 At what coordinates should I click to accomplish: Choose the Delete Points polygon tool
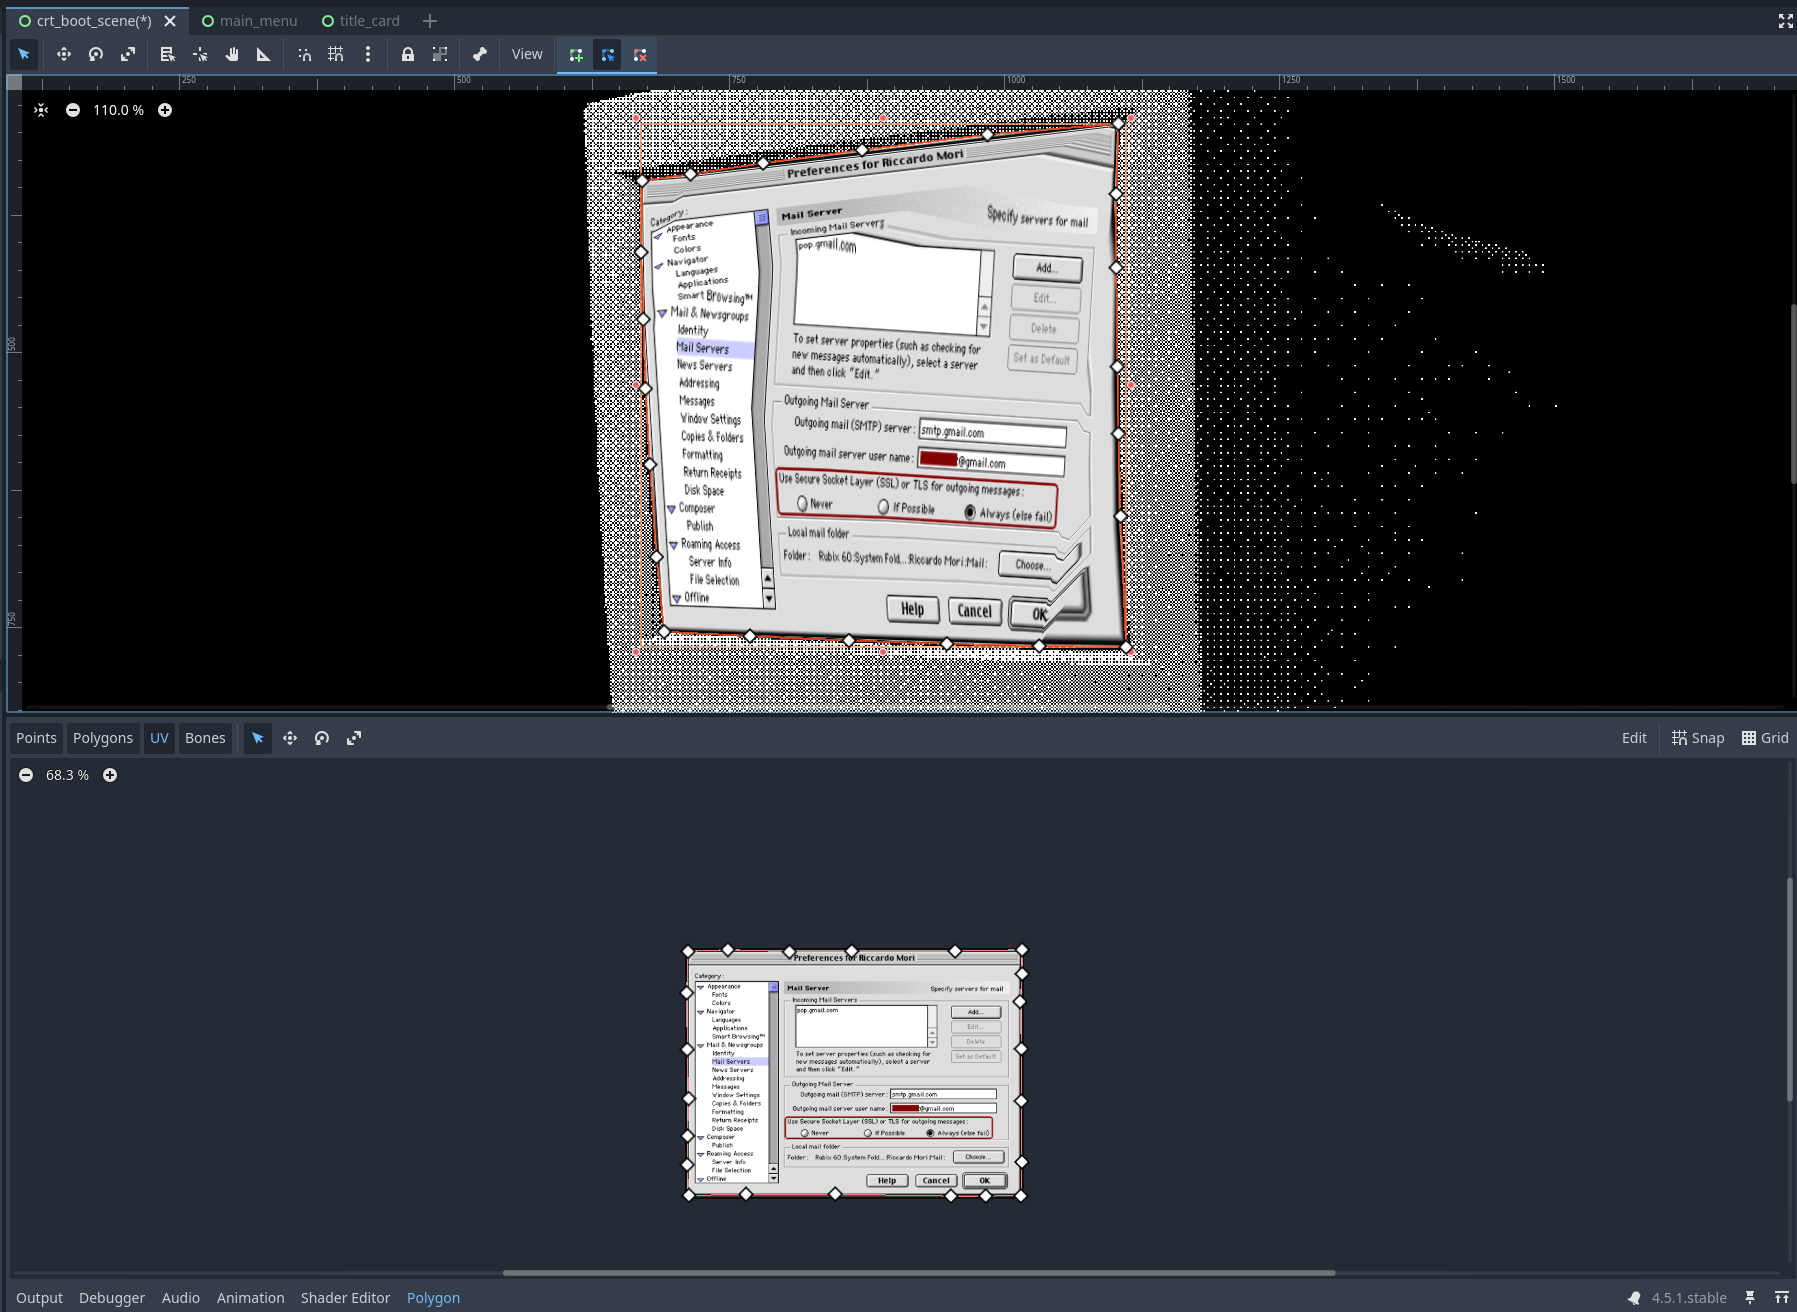click(640, 55)
